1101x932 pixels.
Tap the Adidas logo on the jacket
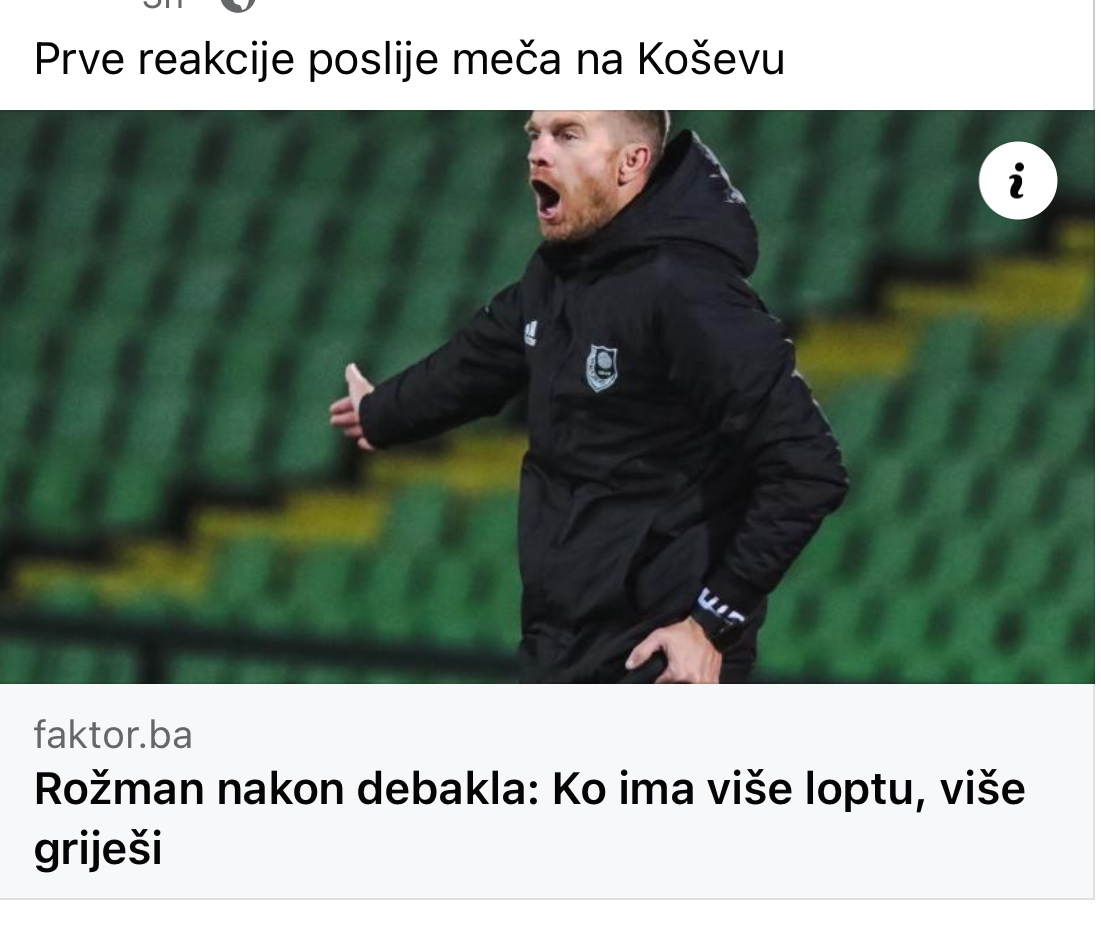[x=530, y=333]
